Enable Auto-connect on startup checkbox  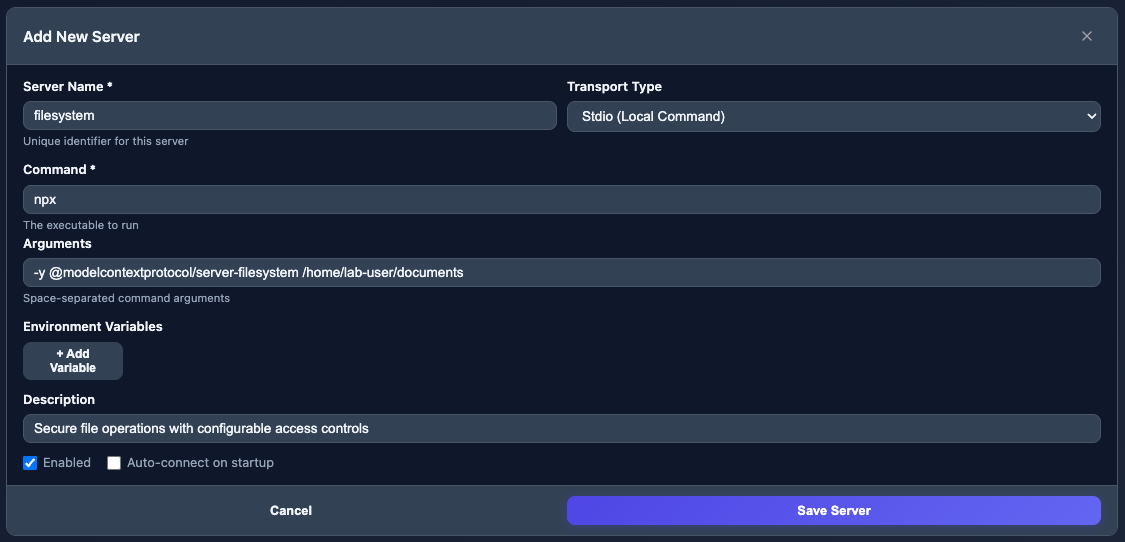coord(114,463)
